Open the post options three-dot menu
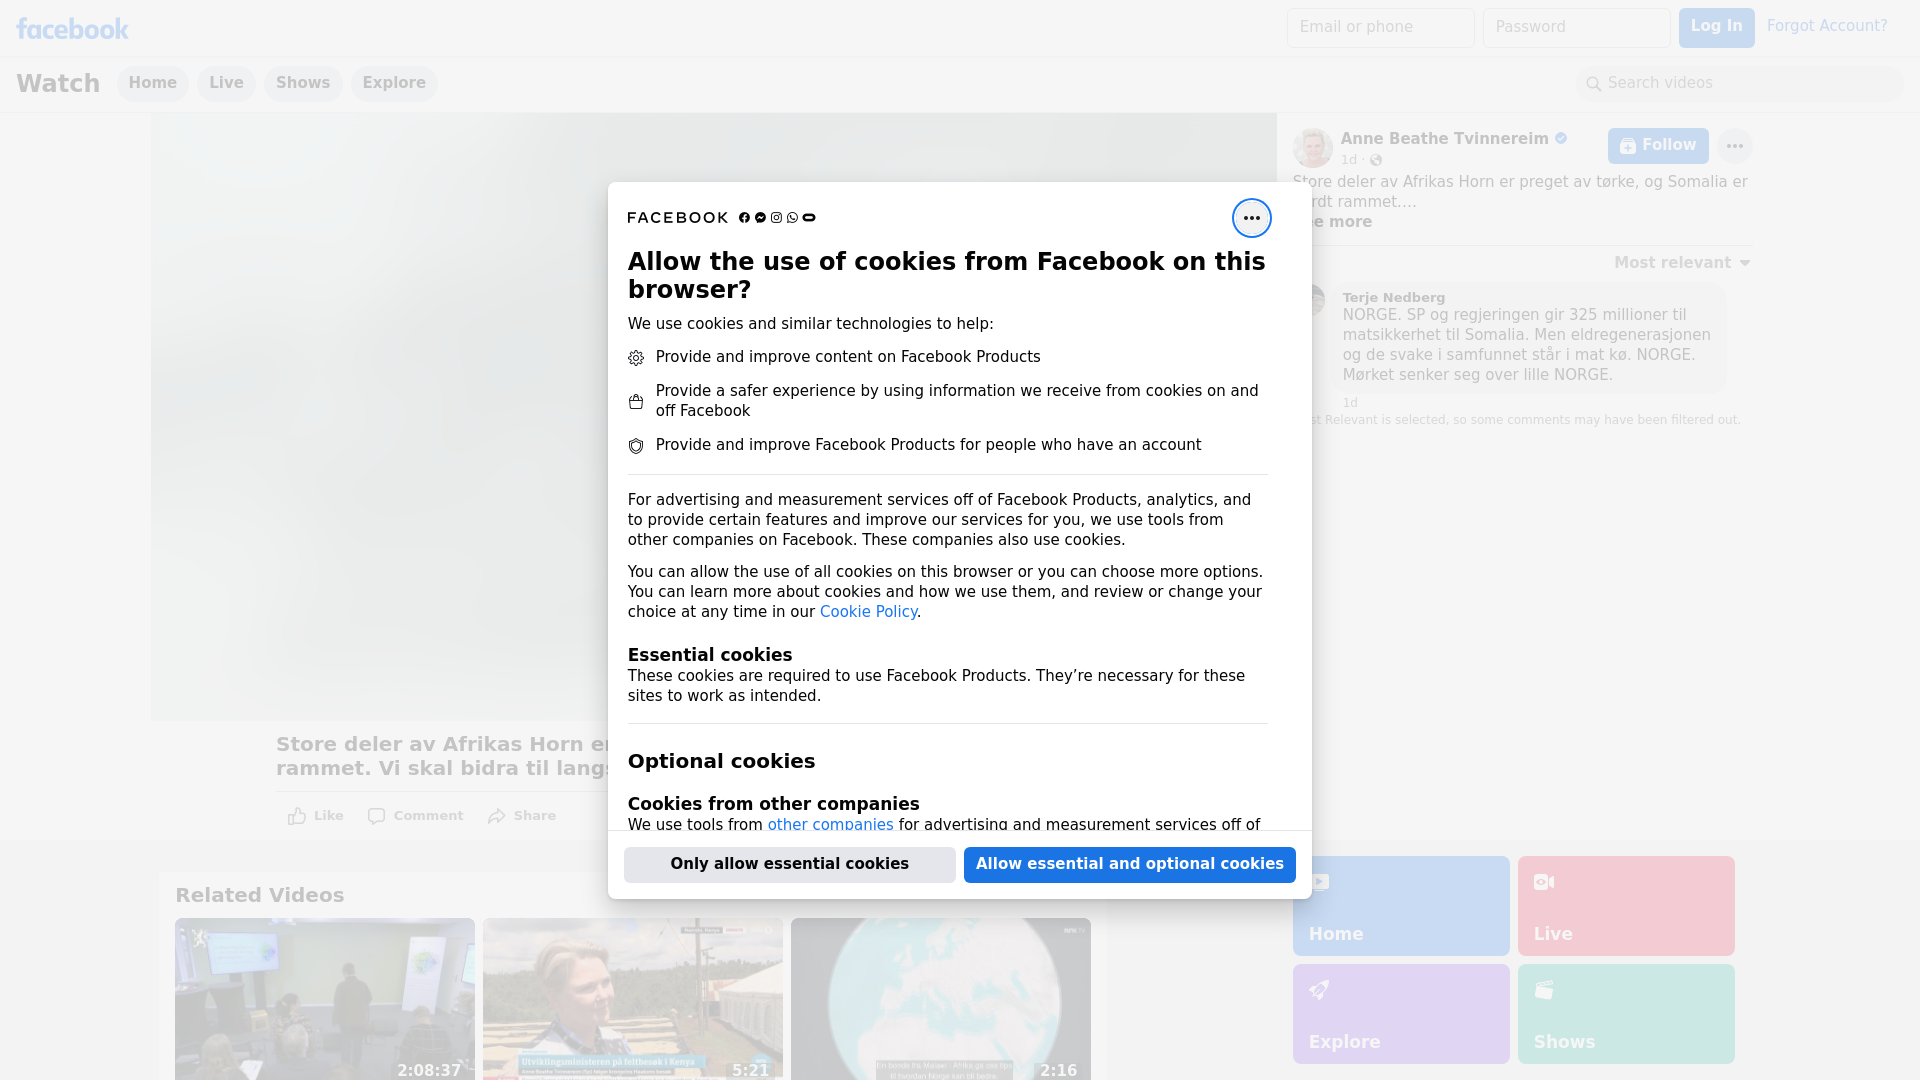Screen dimensions: 1920x1080 [x=1734, y=146]
